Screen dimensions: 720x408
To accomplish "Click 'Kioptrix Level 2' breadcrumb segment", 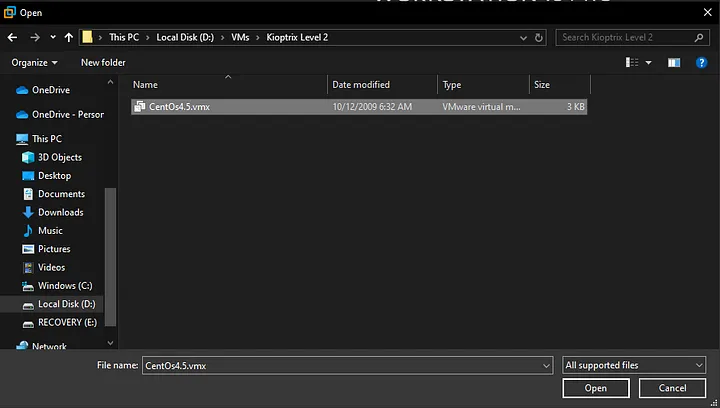I will click(297, 37).
